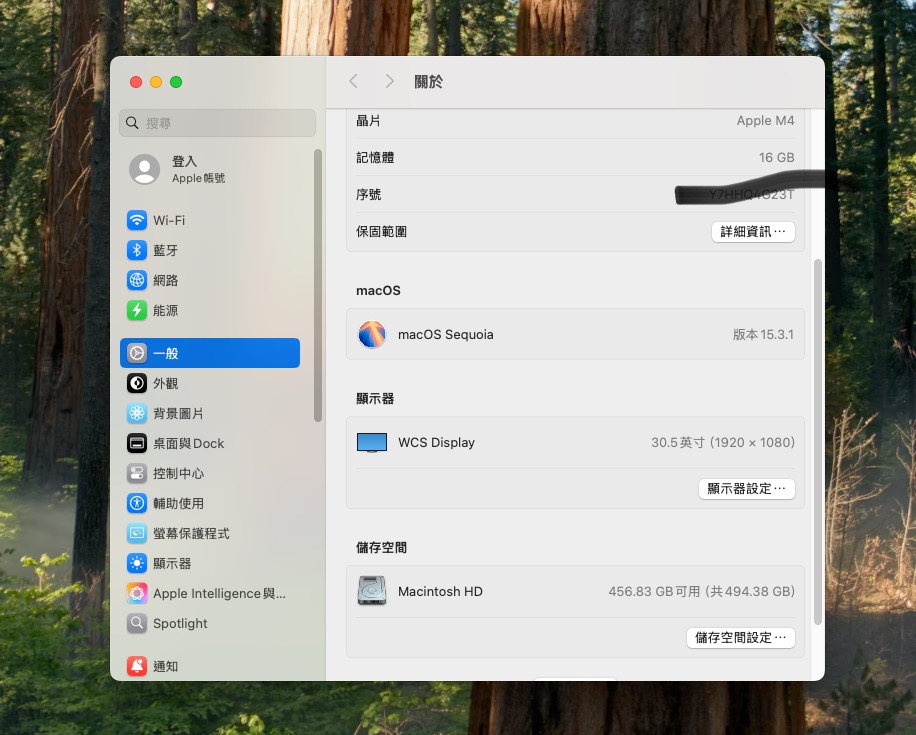
Task: Open the 桌面與 Dock icon
Action: (137, 443)
